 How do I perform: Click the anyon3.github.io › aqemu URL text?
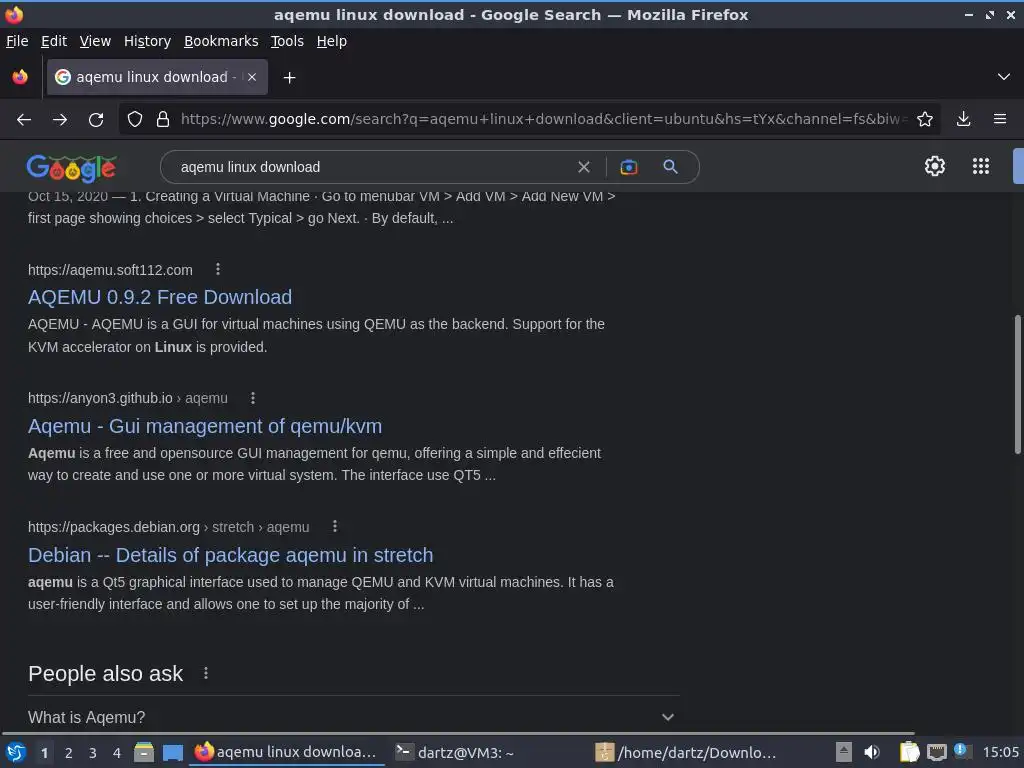click(x=128, y=398)
